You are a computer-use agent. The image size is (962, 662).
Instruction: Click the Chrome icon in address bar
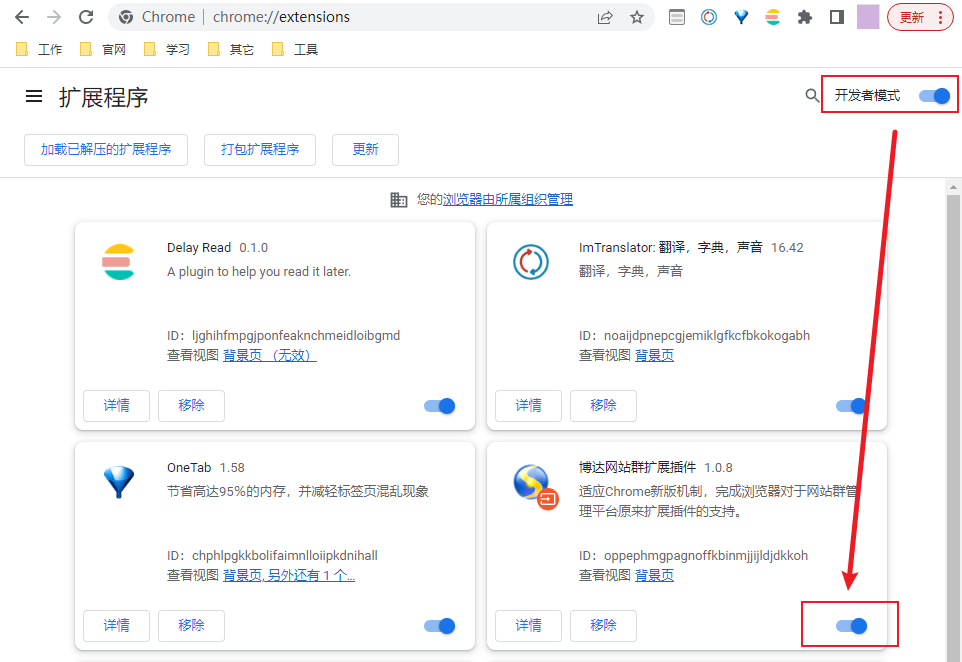click(x=126, y=17)
